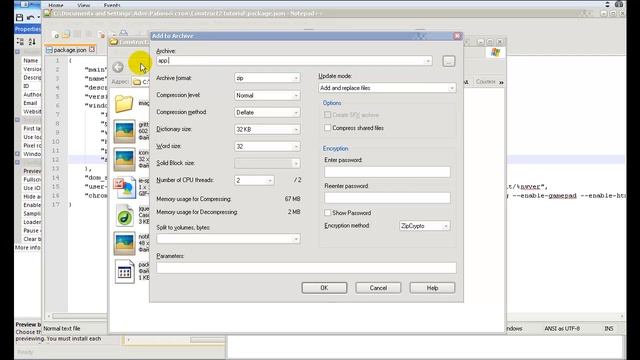Select the package.json document tab
640x360 pixels.
69,50
